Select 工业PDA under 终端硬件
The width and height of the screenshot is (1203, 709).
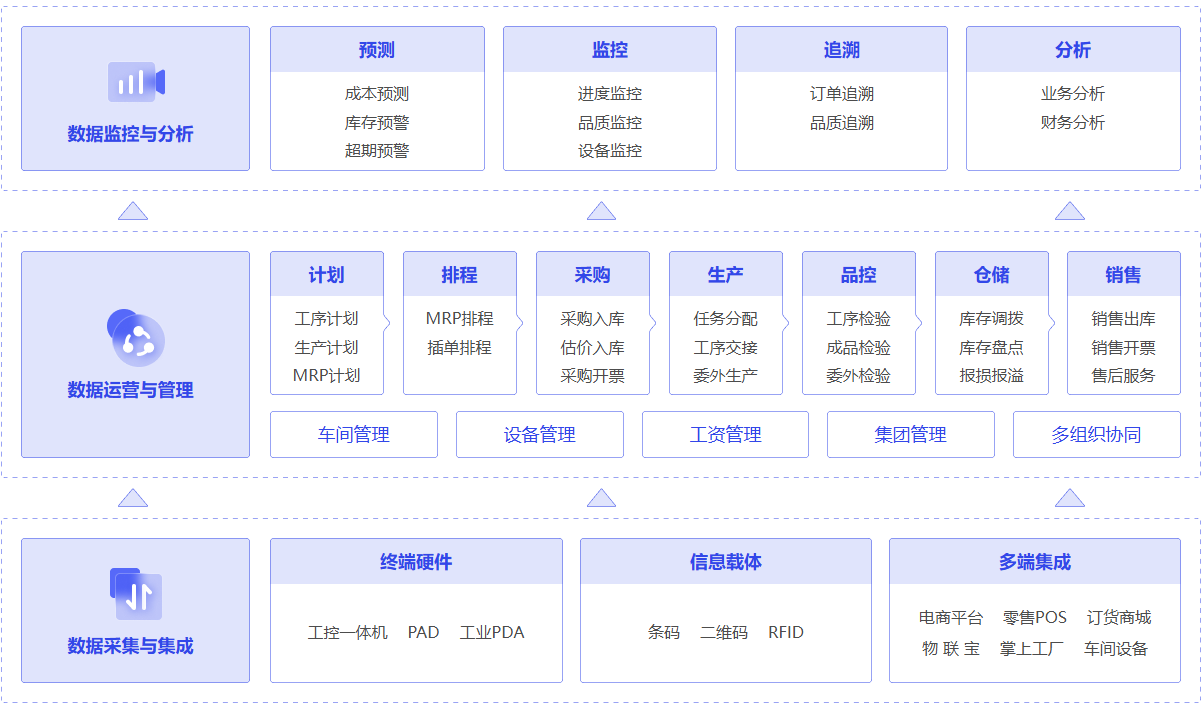pos(492,633)
